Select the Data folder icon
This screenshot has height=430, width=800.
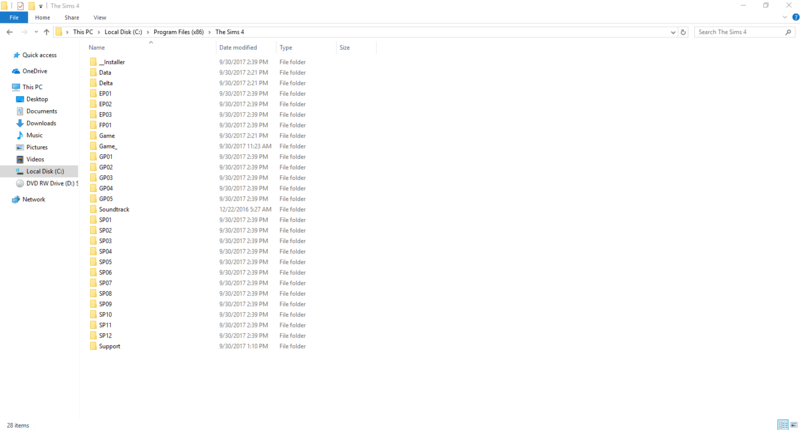[x=93, y=72]
